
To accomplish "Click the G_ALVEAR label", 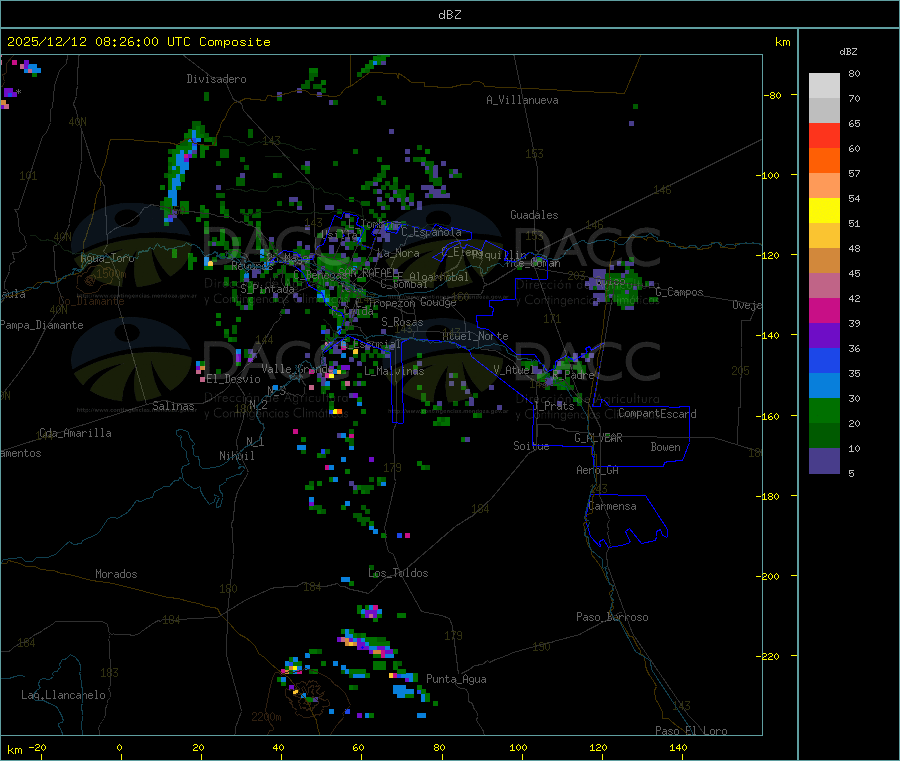I will pyautogui.click(x=599, y=438).
